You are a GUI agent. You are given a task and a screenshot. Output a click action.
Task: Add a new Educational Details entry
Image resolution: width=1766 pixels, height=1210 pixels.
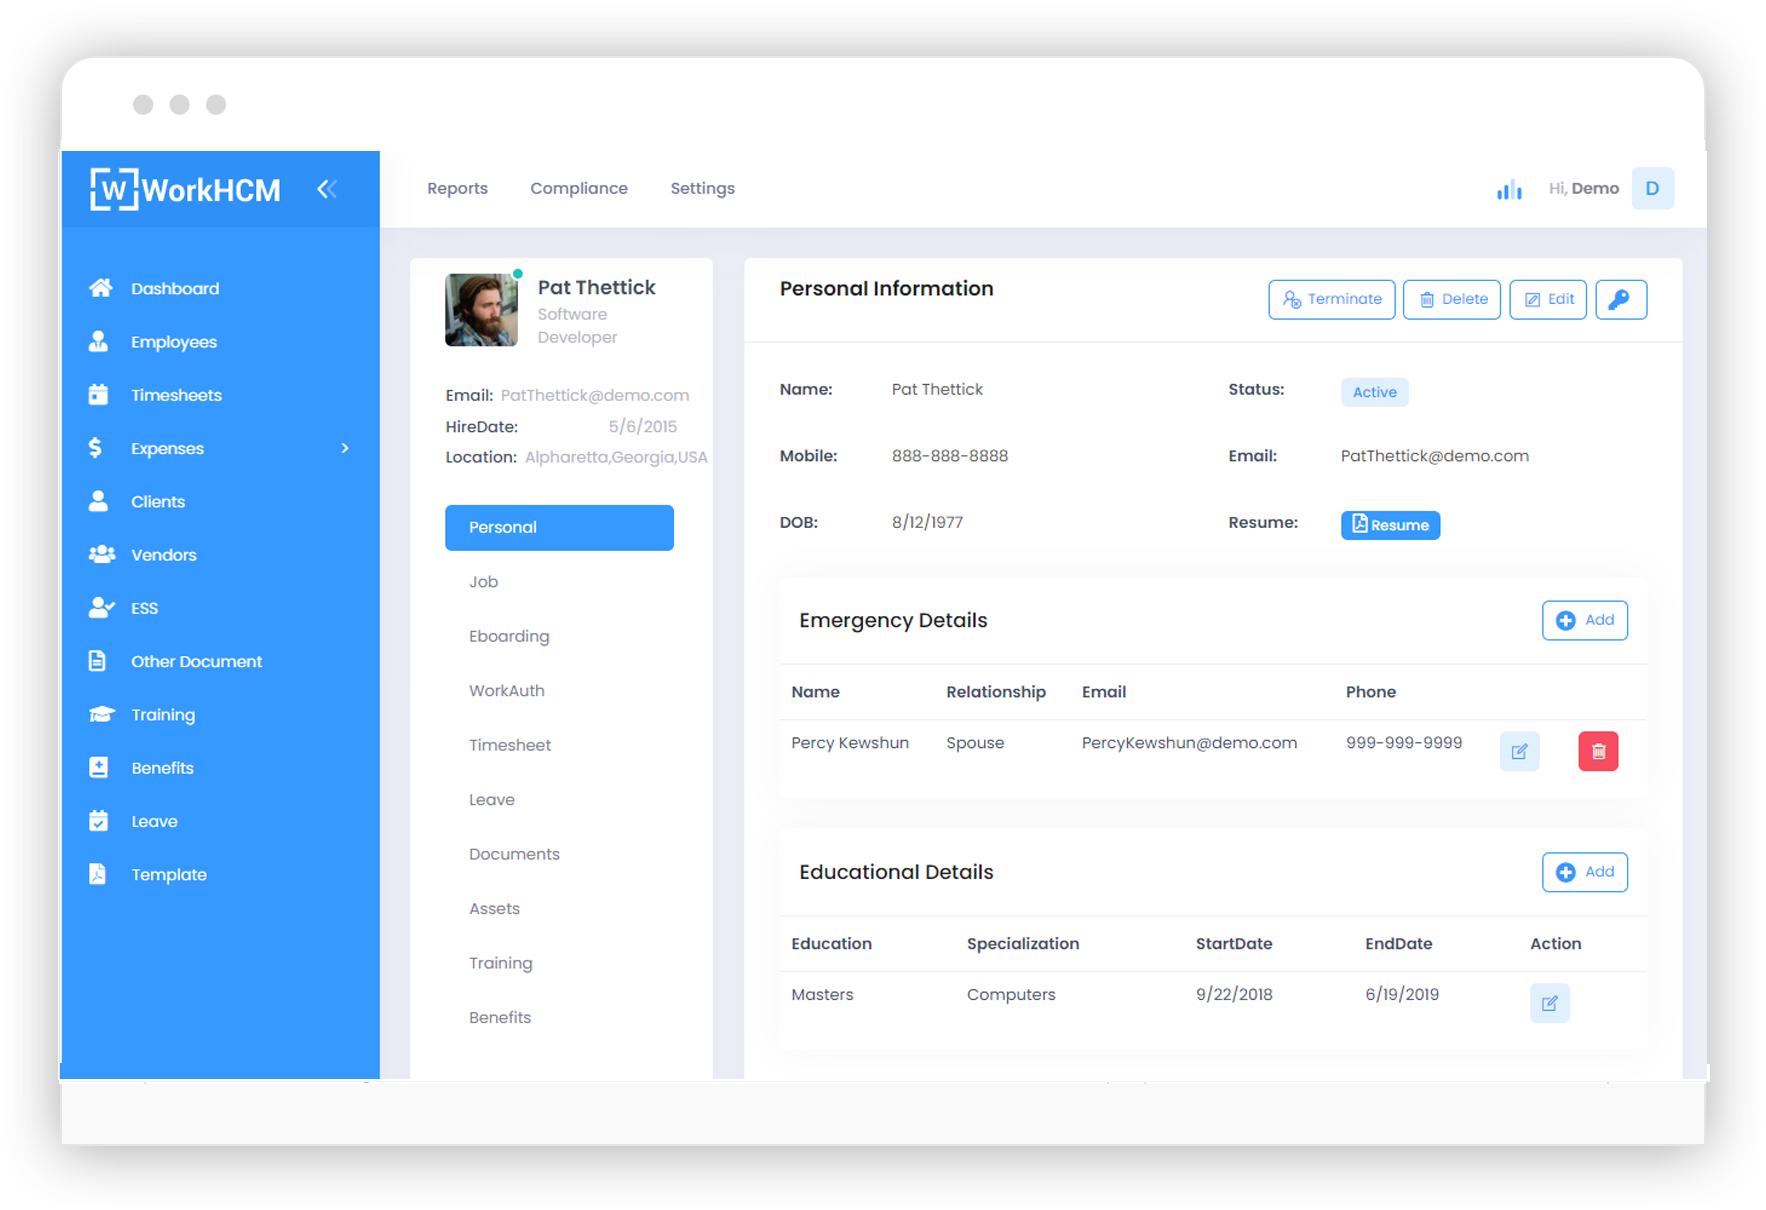point(1584,872)
